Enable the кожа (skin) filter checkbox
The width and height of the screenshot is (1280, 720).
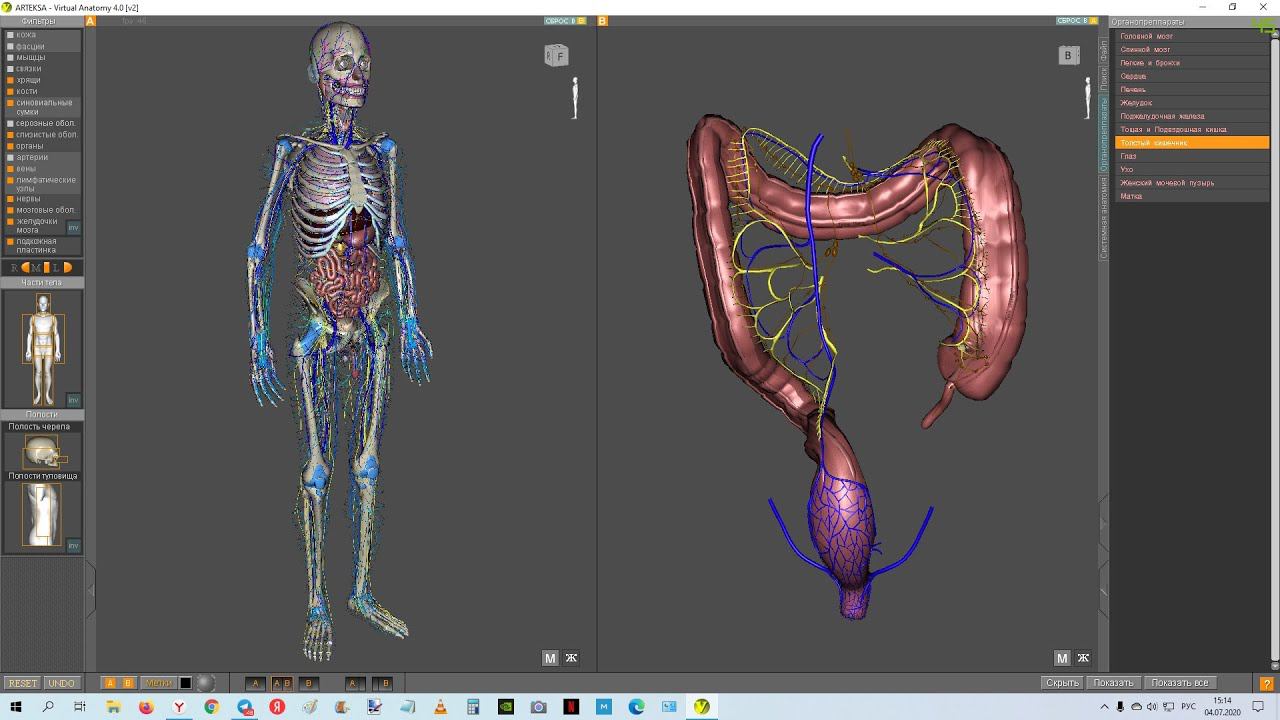pyautogui.click(x=11, y=35)
